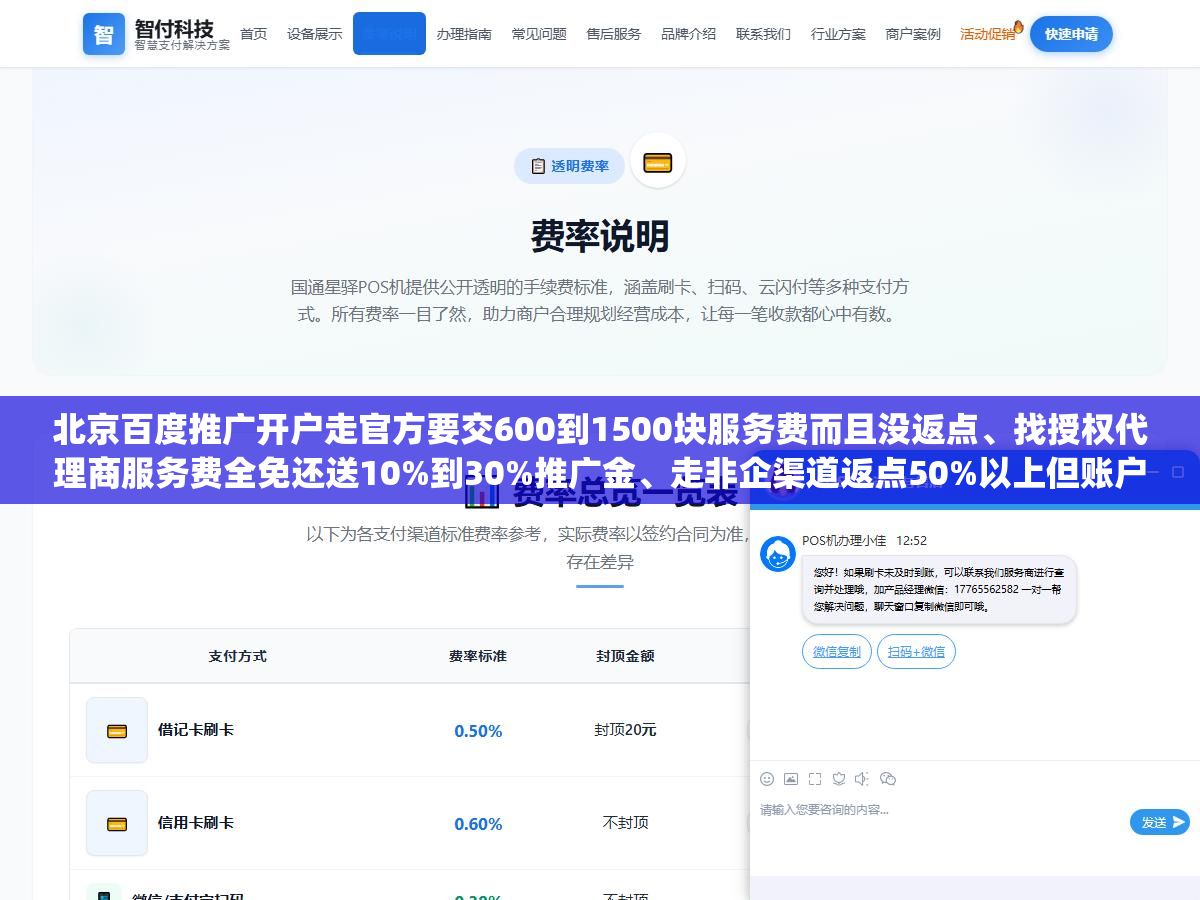1200x900 pixels.
Task: Click the 0.60% rate value
Action: [478, 824]
